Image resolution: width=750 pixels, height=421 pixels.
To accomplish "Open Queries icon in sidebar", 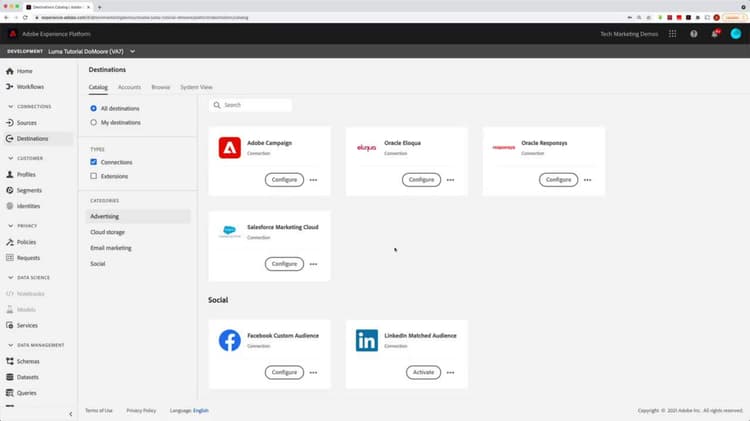I will pyautogui.click(x=10, y=393).
